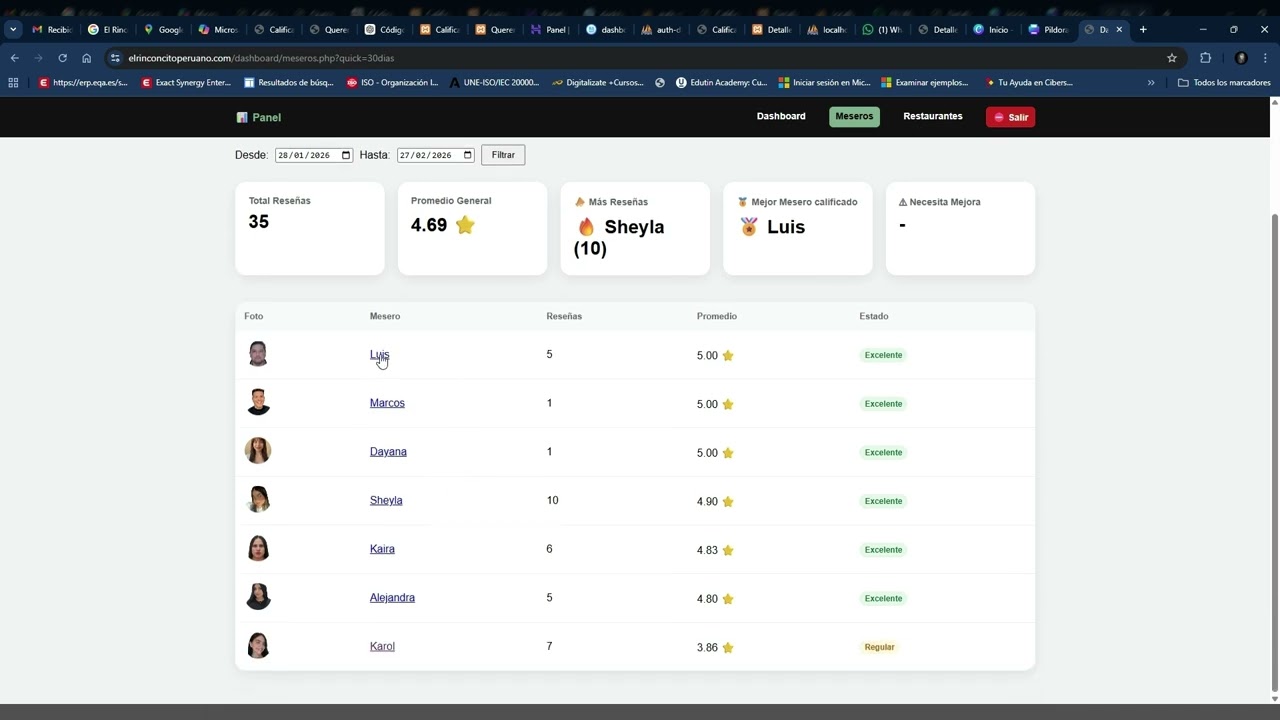Viewport: 1280px width, 720px height.
Task: Open a new browser tab
Action: point(1143,30)
